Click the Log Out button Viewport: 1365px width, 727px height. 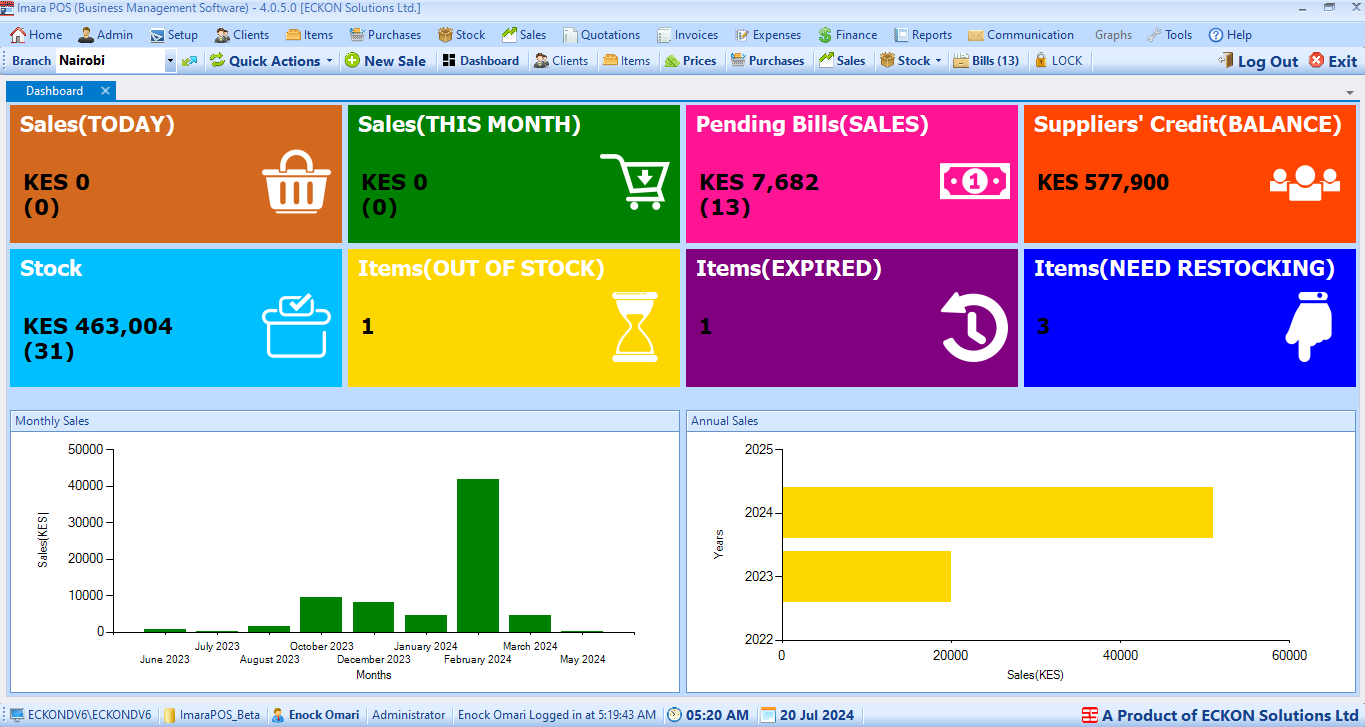click(x=1258, y=61)
